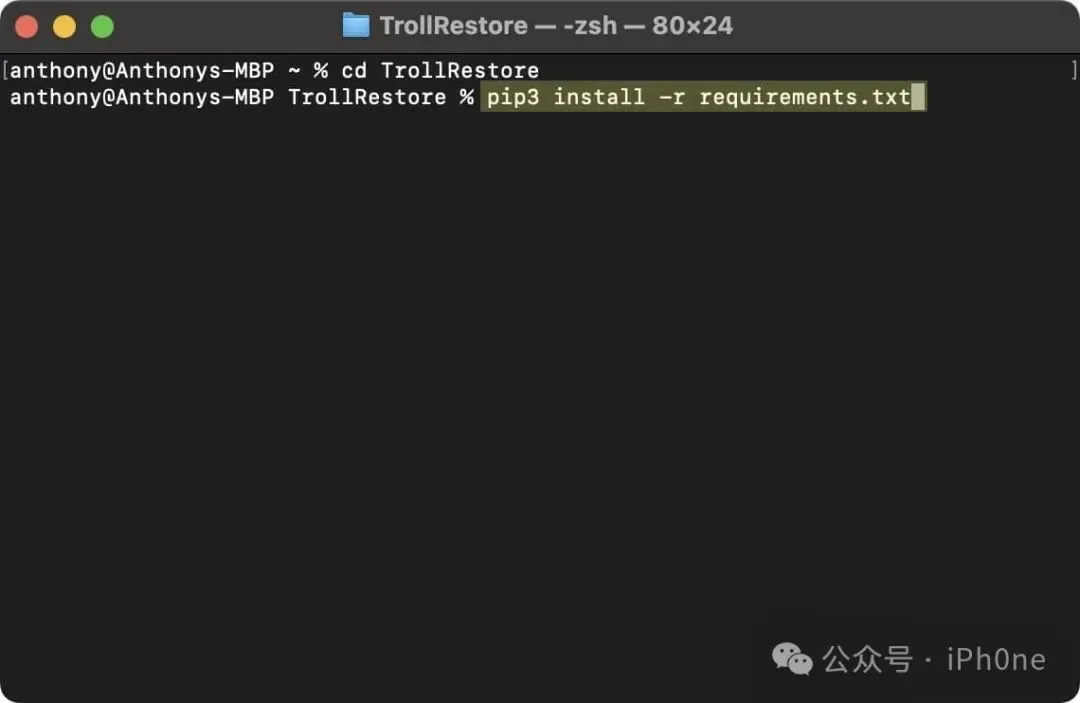This screenshot has width=1080, height=703.
Task: Click the text cursor block after requirements.txt
Action: click(x=918, y=97)
